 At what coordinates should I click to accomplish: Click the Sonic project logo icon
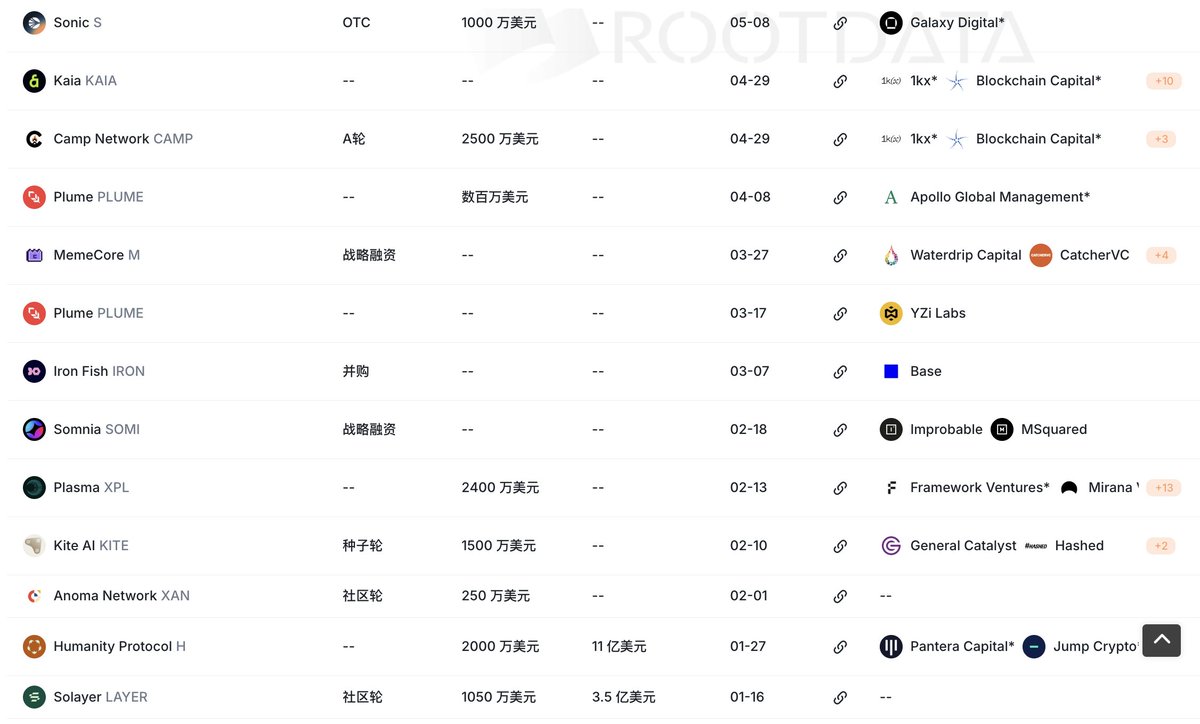click(x=35, y=23)
